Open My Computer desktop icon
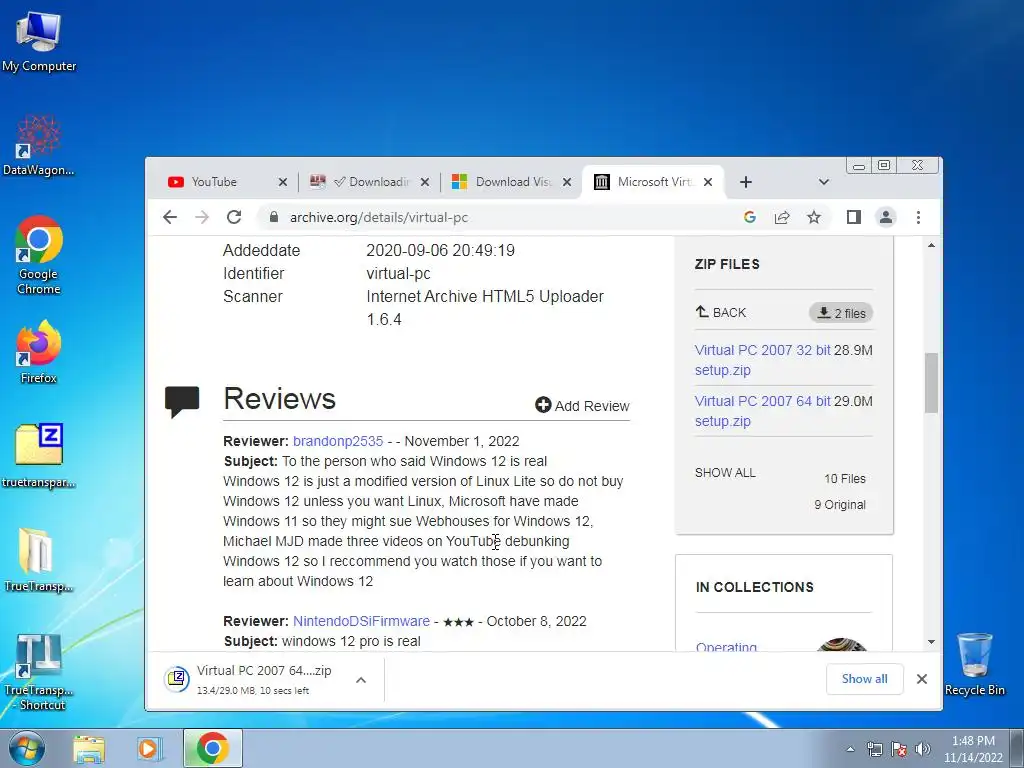Image resolution: width=1024 pixels, height=768 pixels. 39,41
